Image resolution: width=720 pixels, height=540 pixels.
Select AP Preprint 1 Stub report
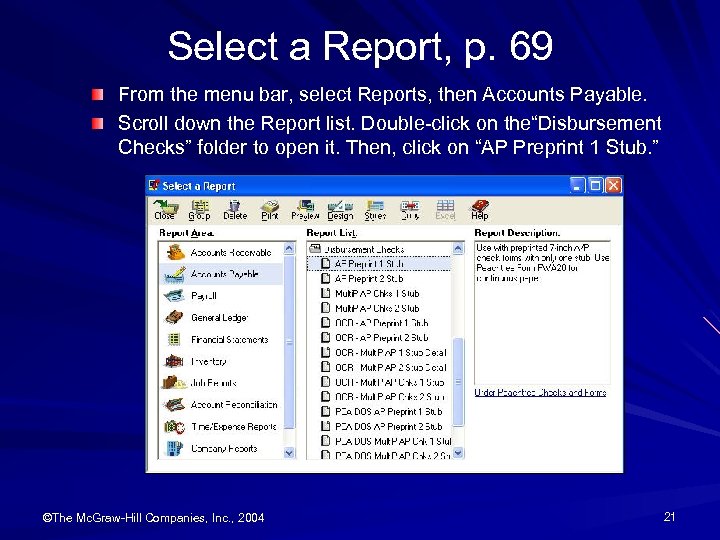click(379, 264)
